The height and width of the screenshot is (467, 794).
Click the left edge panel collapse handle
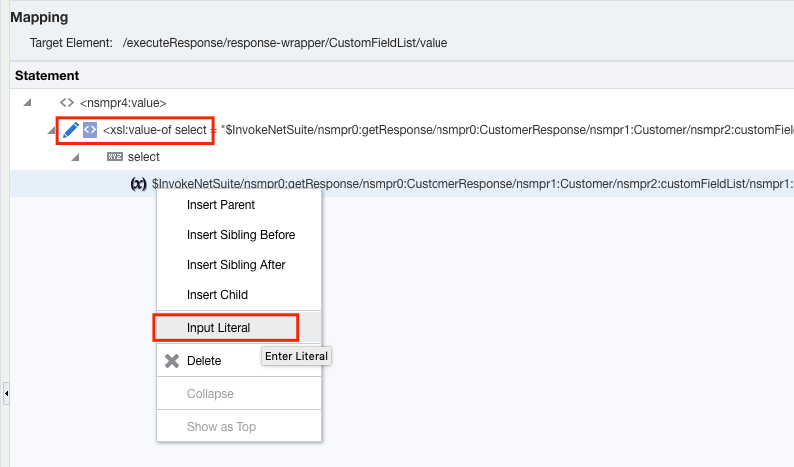pos(4,394)
